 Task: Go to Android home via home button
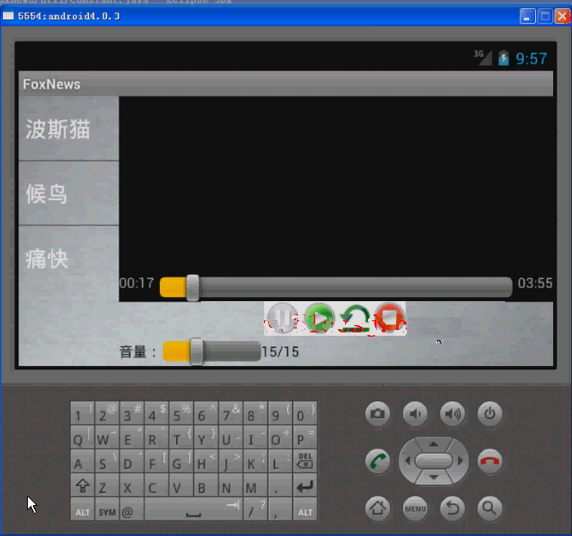click(x=378, y=508)
